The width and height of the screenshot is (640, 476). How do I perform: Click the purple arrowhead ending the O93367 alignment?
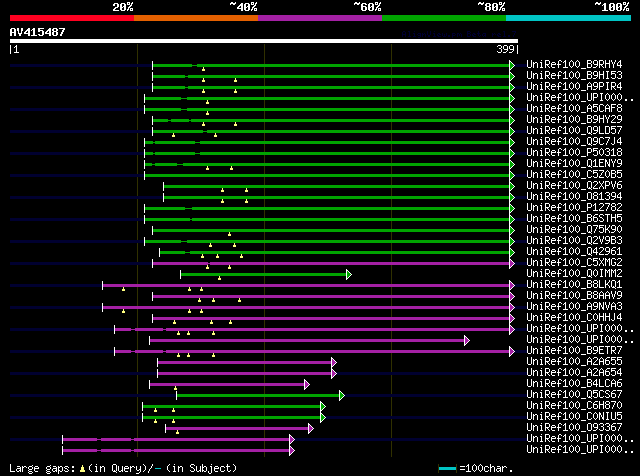click(311, 429)
